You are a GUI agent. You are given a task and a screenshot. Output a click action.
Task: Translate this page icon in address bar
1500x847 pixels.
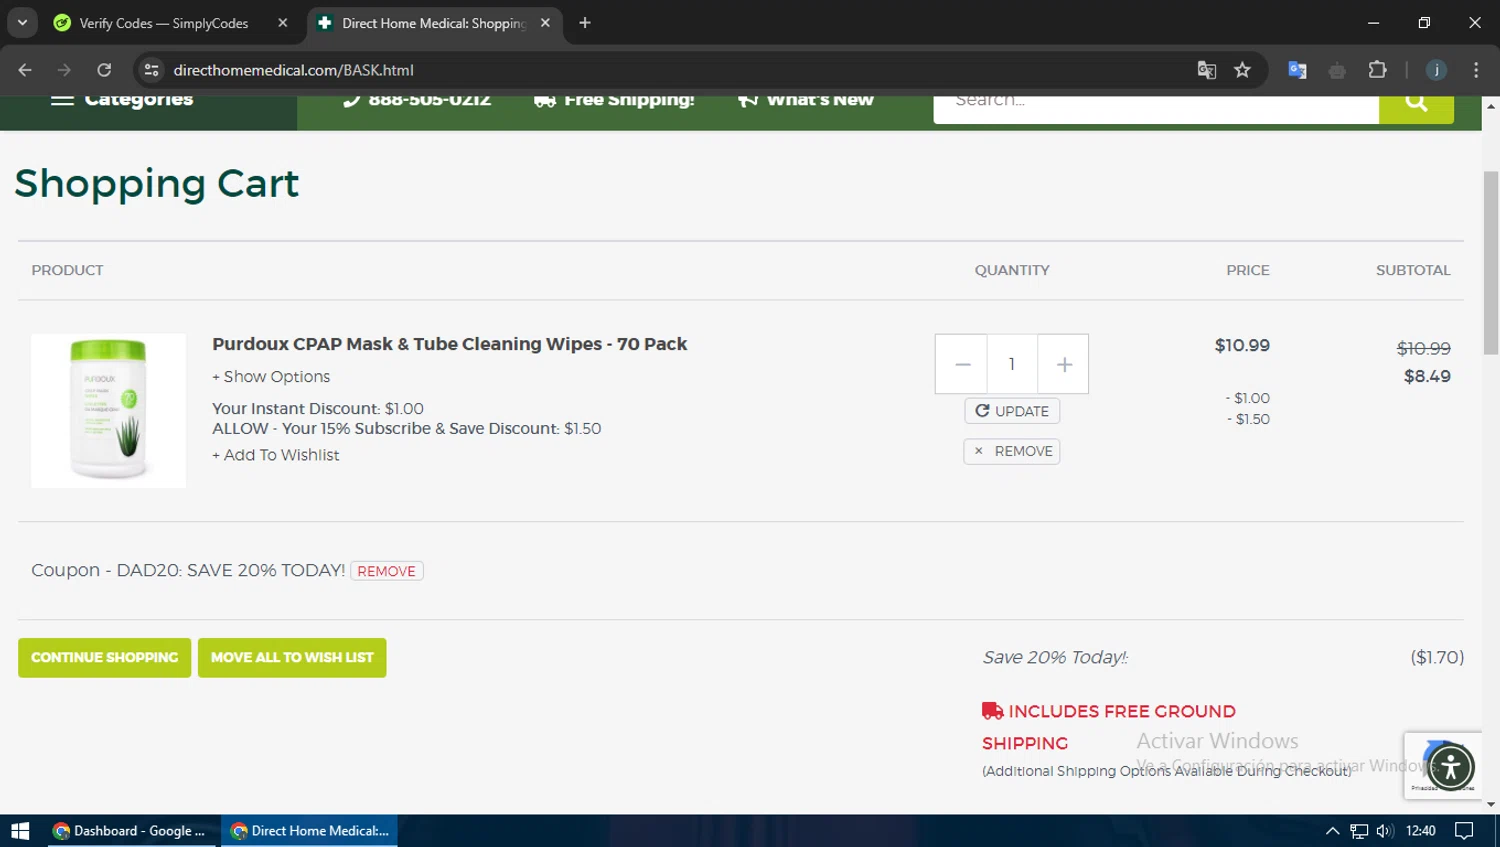tap(1207, 70)
